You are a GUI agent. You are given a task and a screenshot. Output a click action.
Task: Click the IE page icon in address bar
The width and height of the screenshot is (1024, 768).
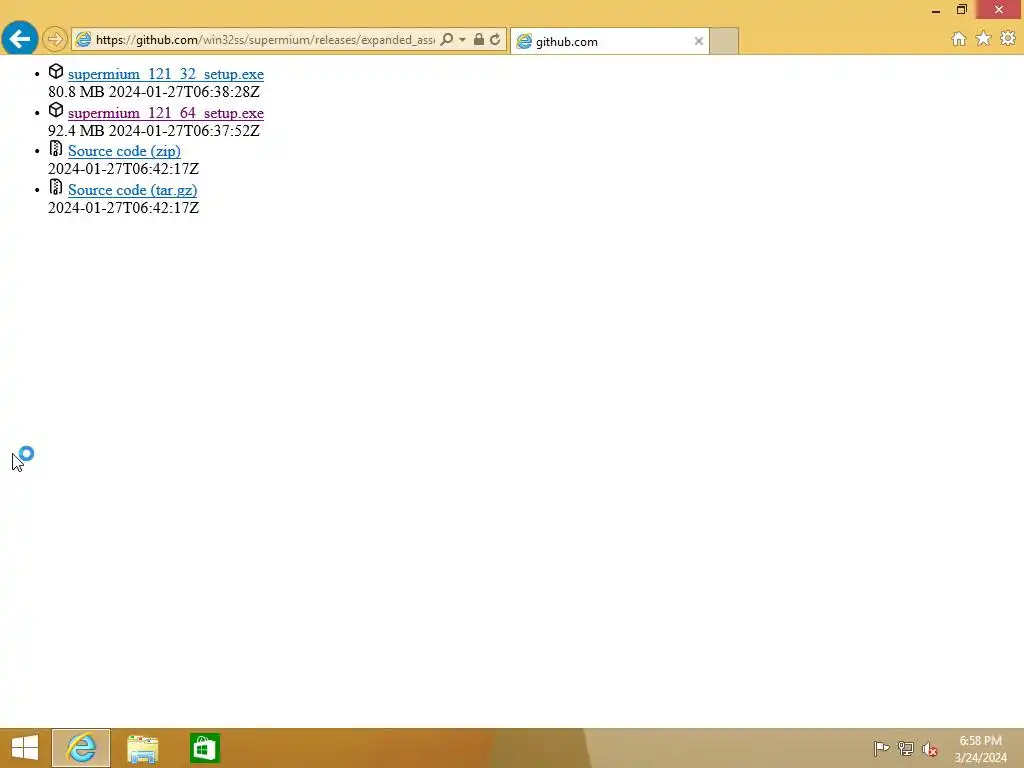tap(83, 40)
